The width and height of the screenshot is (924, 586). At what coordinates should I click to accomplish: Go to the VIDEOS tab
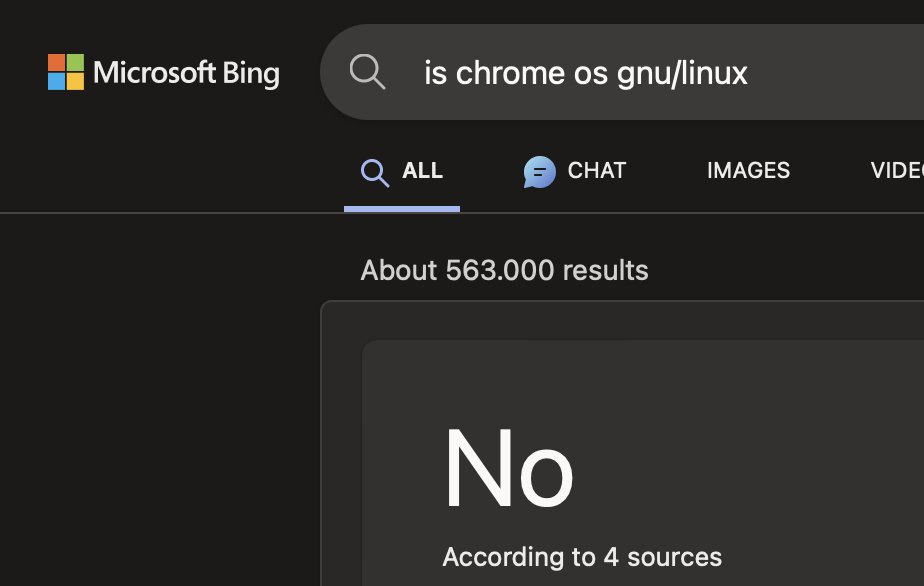pyautogui.click(x=897, y=171)
